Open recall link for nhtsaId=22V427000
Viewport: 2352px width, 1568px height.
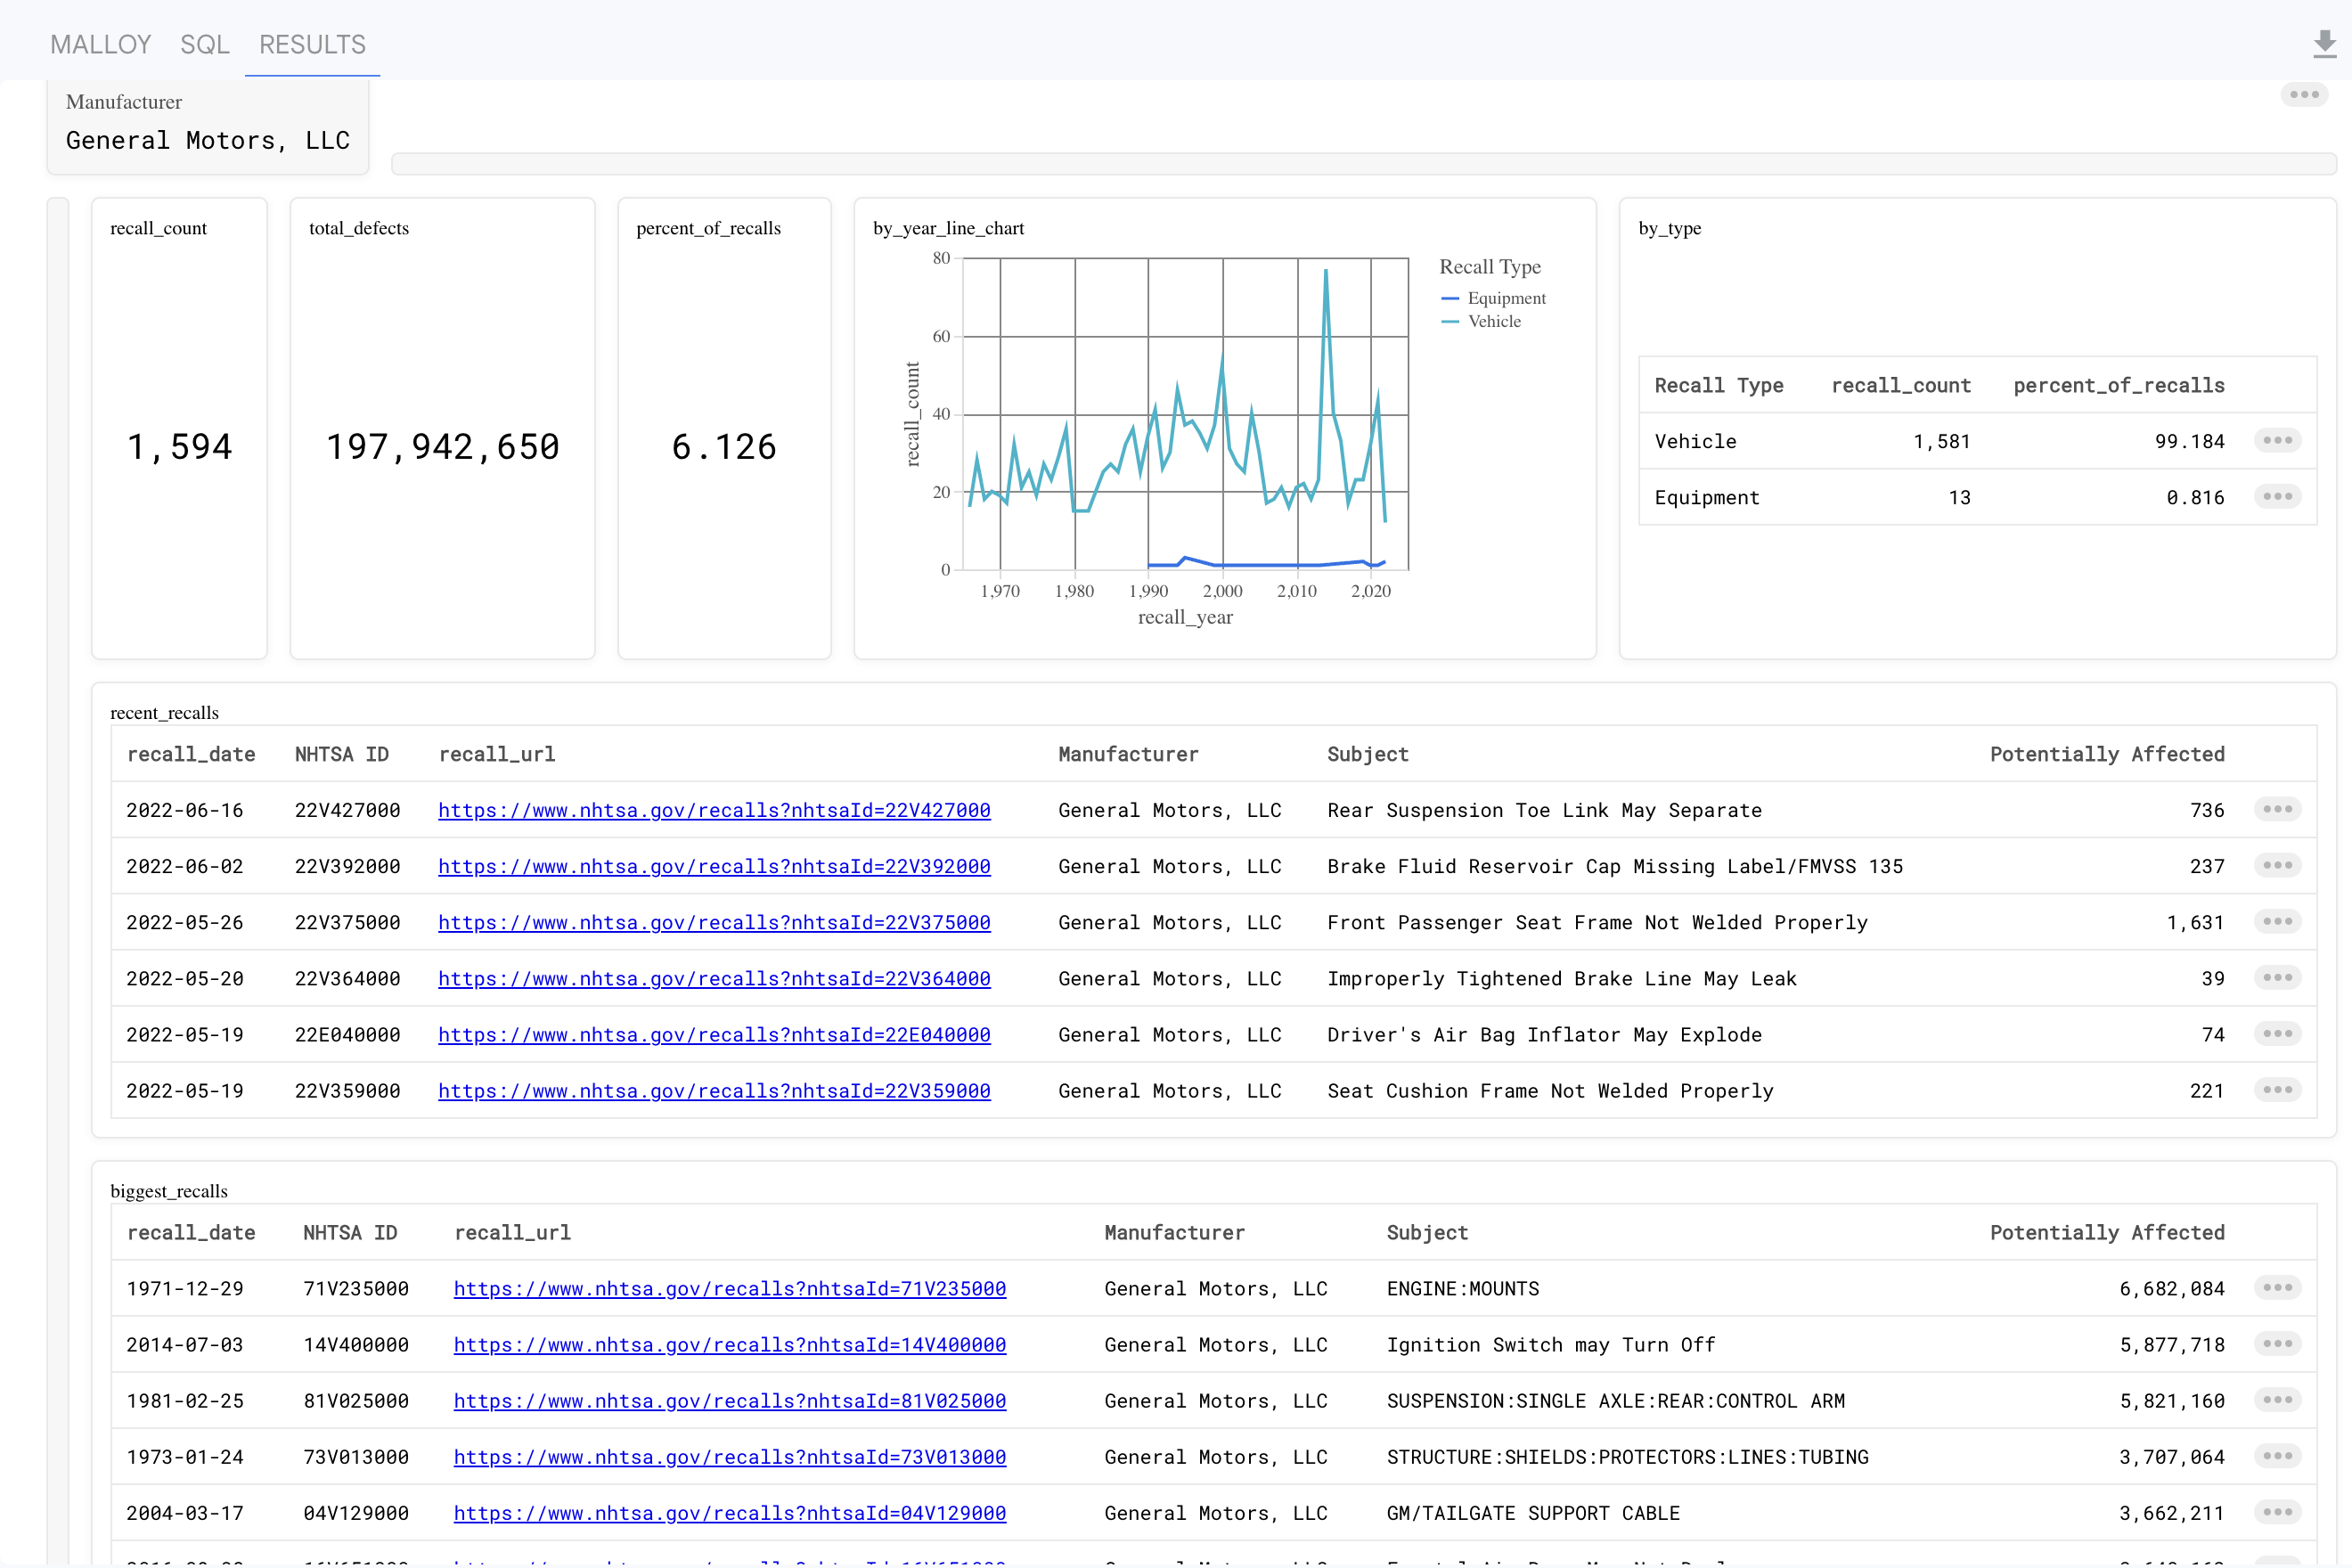click(714, 810)
